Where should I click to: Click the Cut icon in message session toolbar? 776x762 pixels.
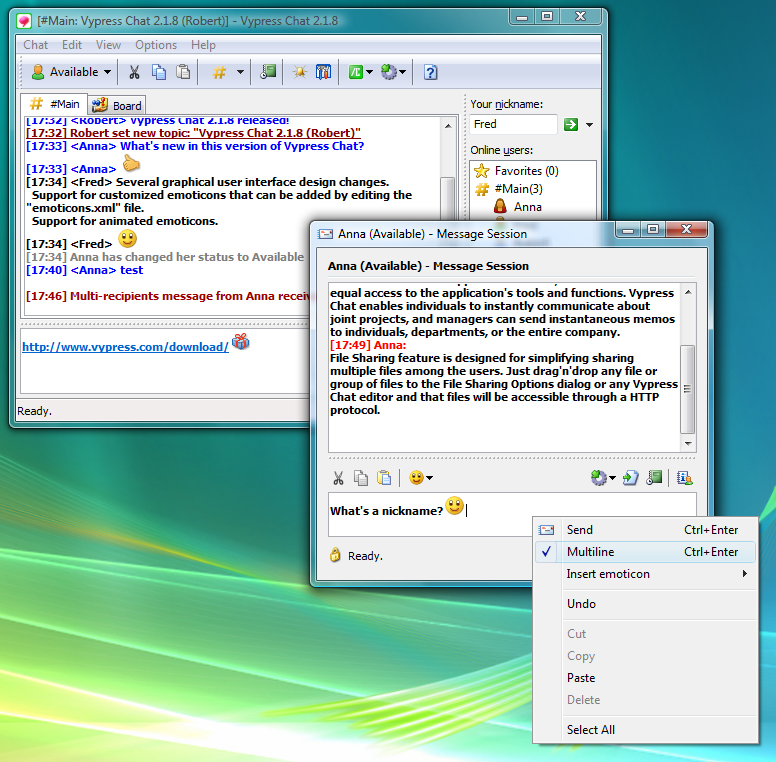pyautogui.click(x=339, y=478)
